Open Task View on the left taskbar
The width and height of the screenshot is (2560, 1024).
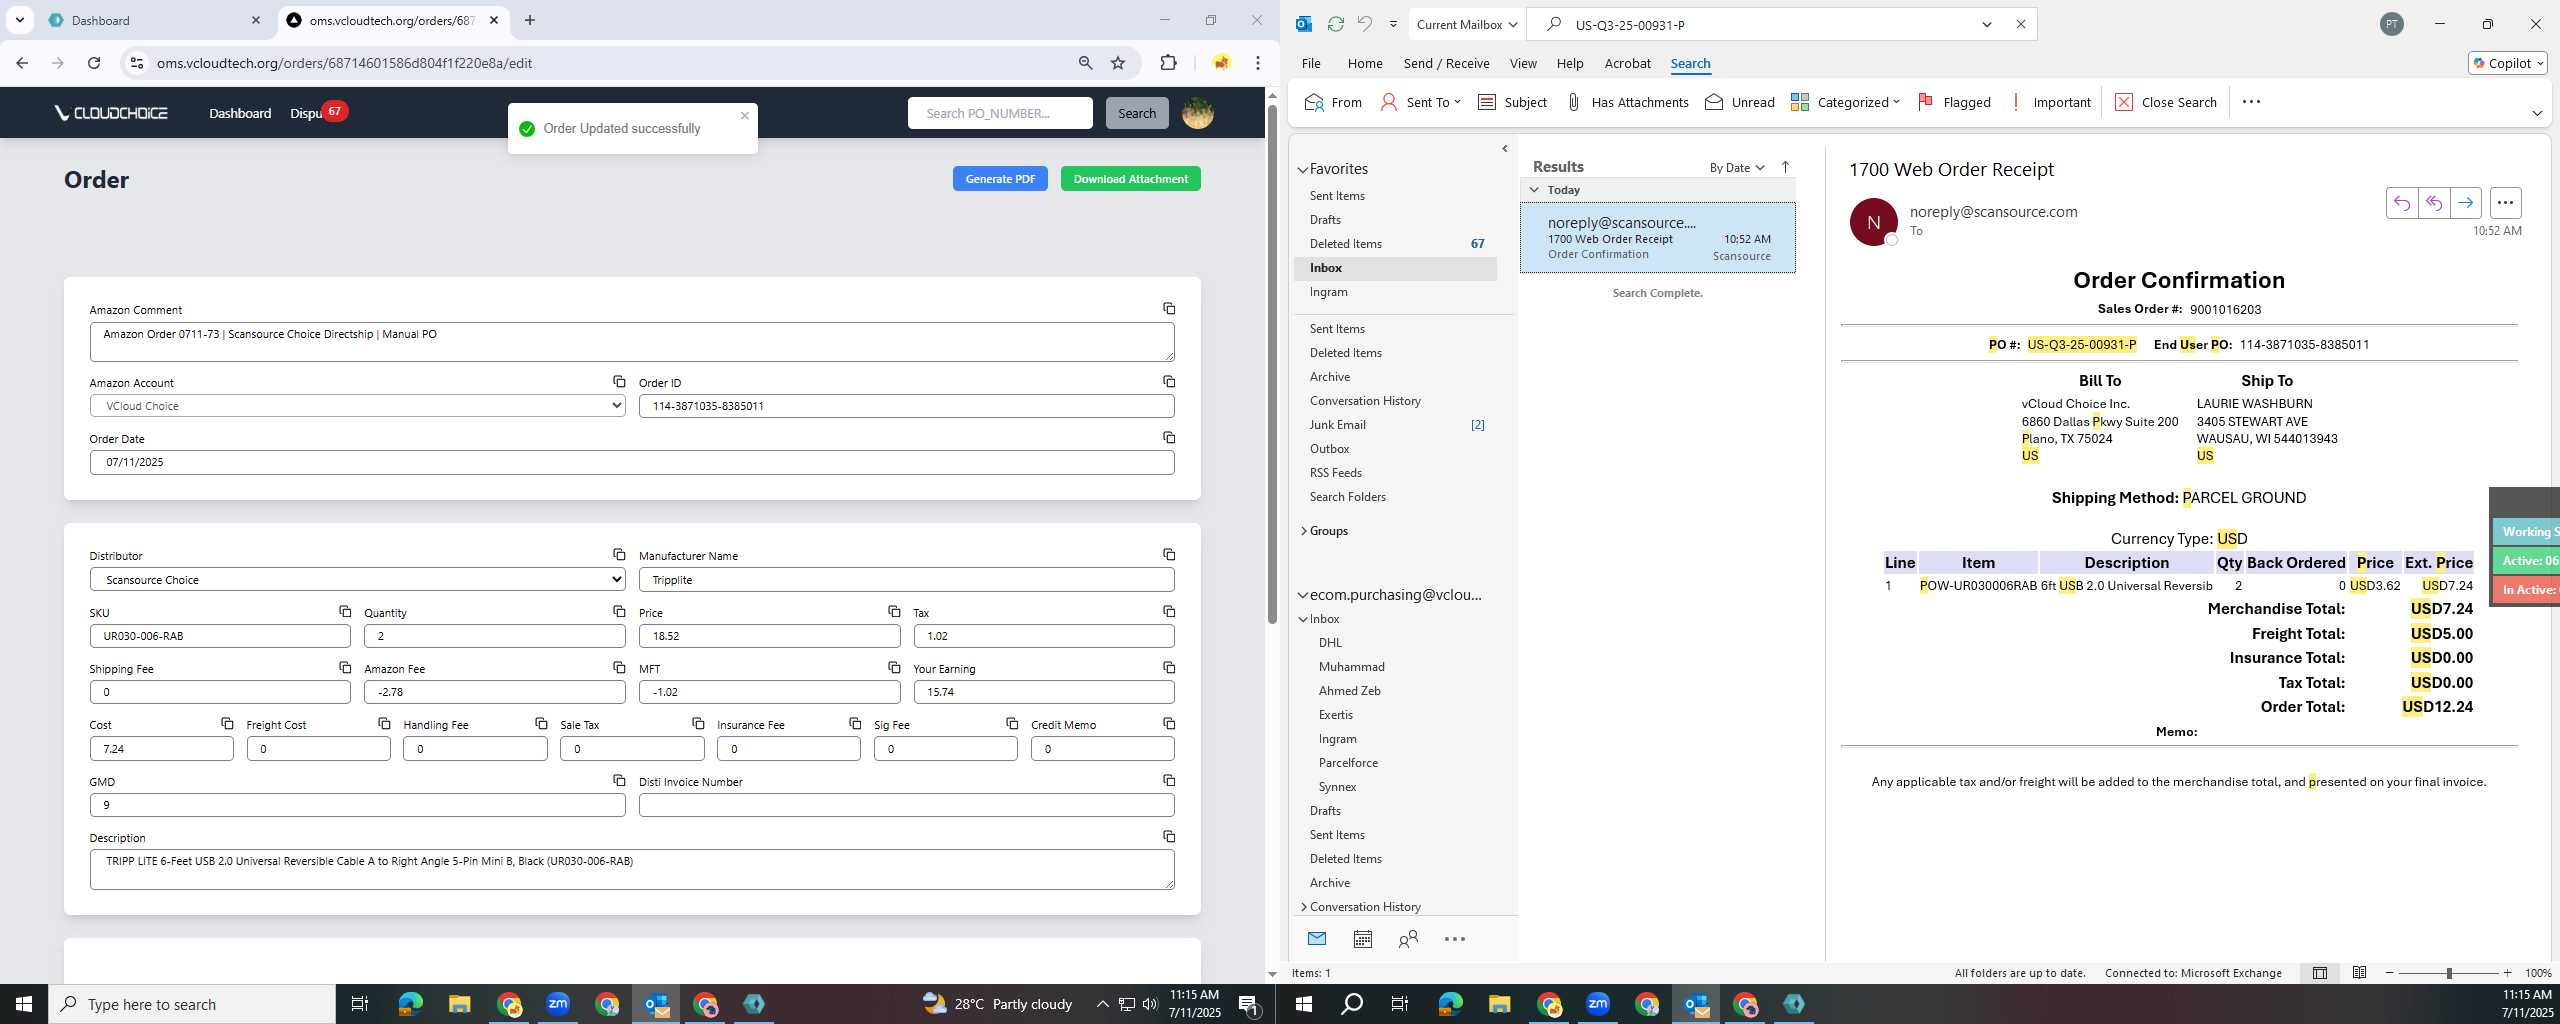[360, 1004]
